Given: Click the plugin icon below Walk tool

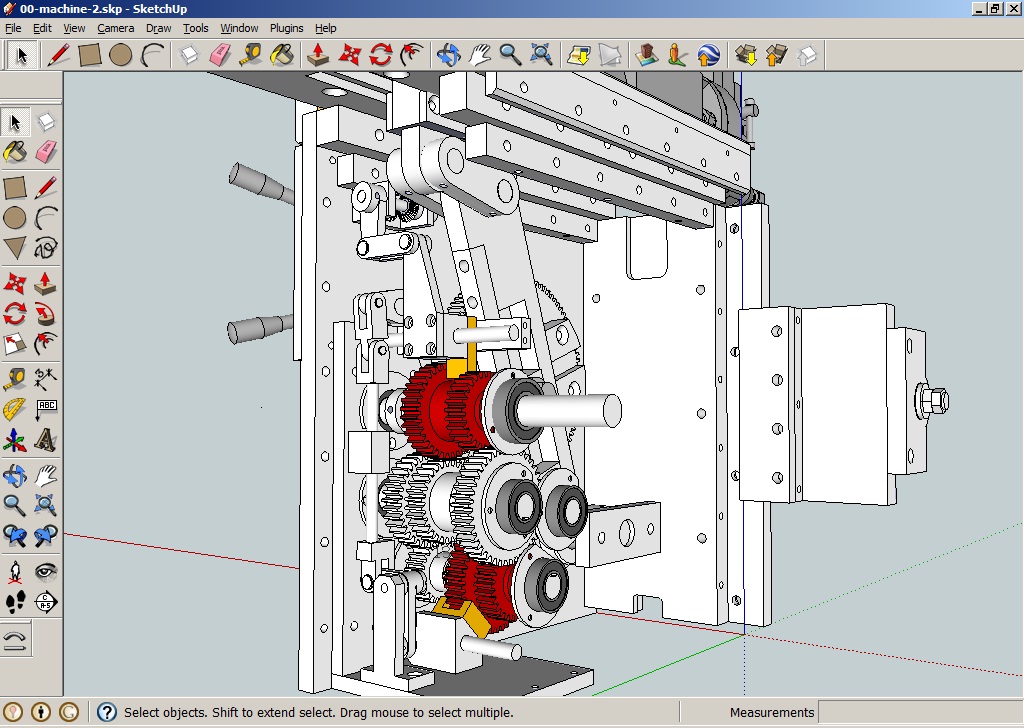Looking at the screenshot, I should tap(14, 639).
